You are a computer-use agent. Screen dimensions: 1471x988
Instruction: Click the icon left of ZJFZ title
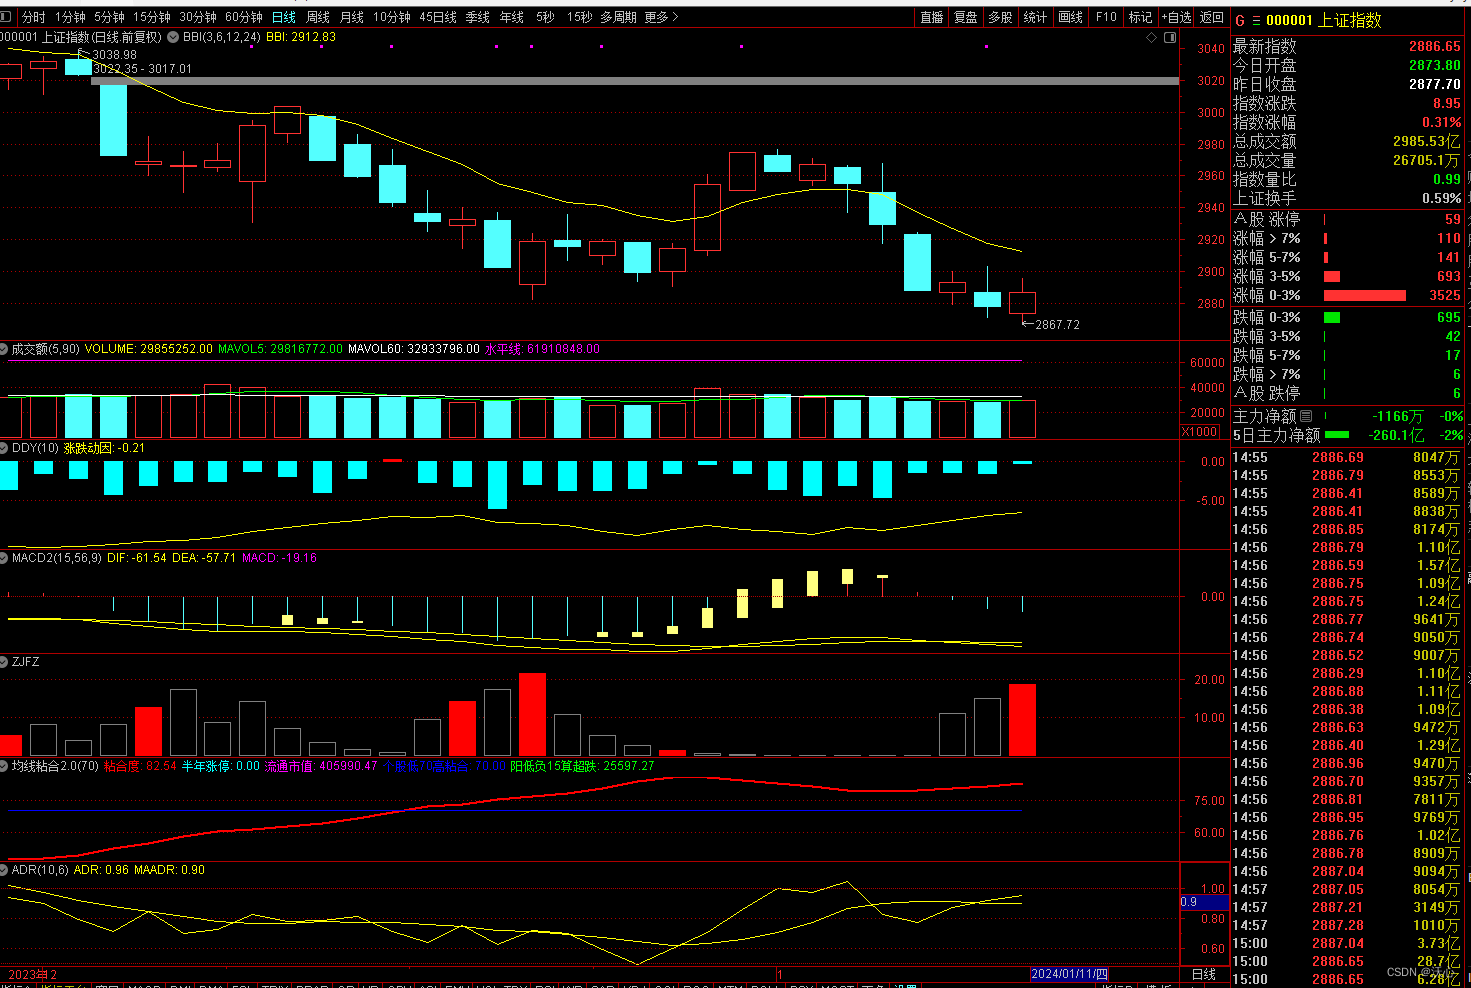coord(5,662)
